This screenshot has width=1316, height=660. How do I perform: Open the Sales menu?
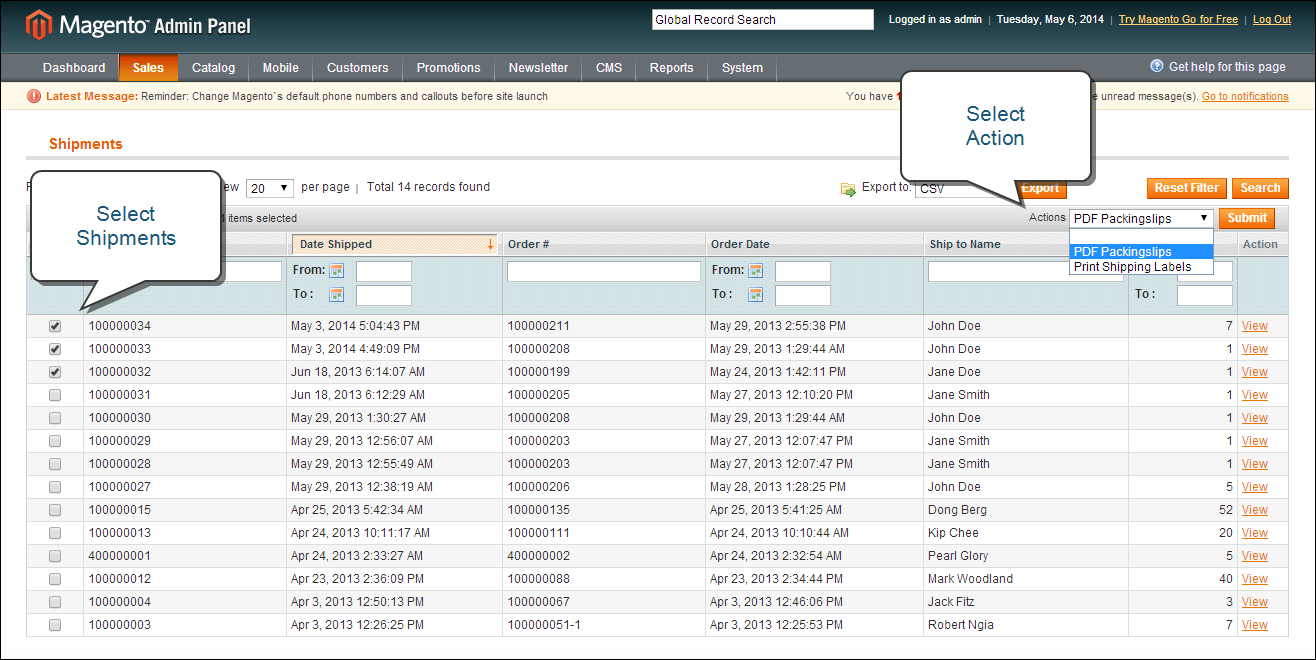pyautogui.click(x=148, y=68)
